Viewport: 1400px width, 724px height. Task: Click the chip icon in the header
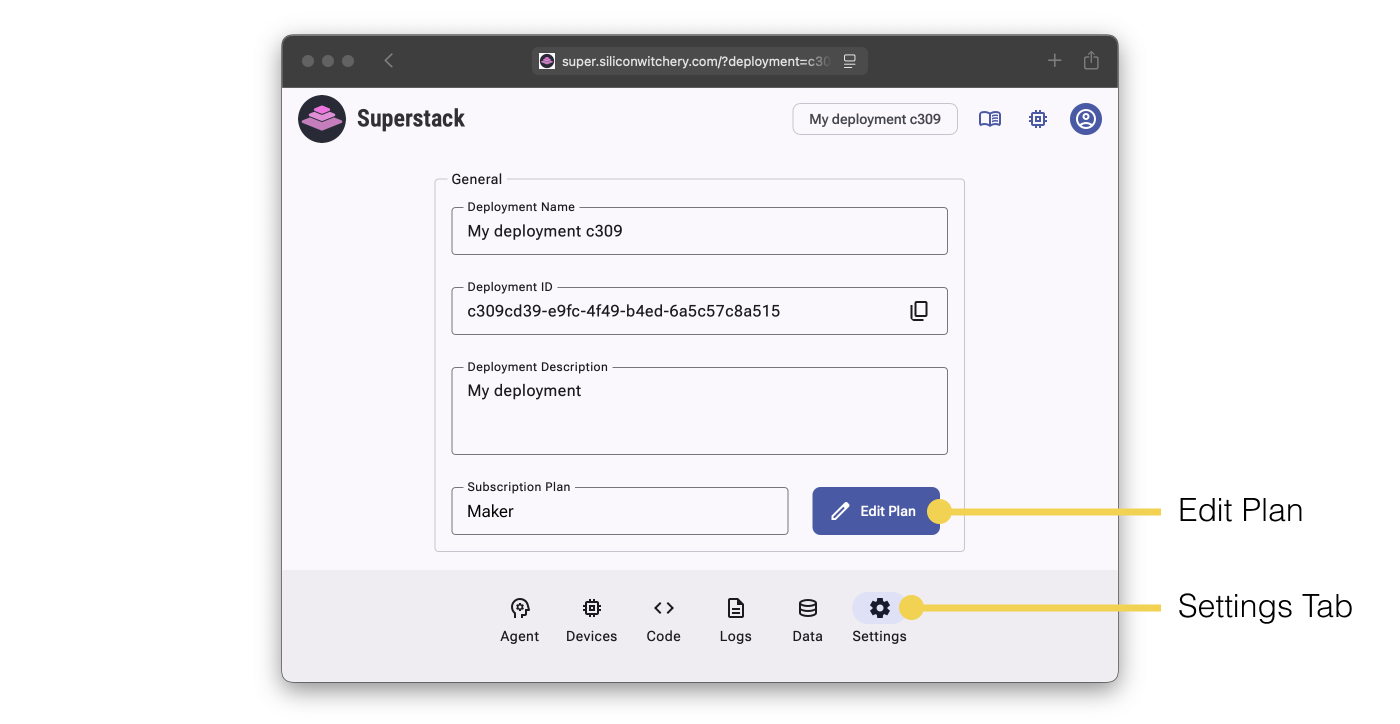click(x=1038, y=119)
